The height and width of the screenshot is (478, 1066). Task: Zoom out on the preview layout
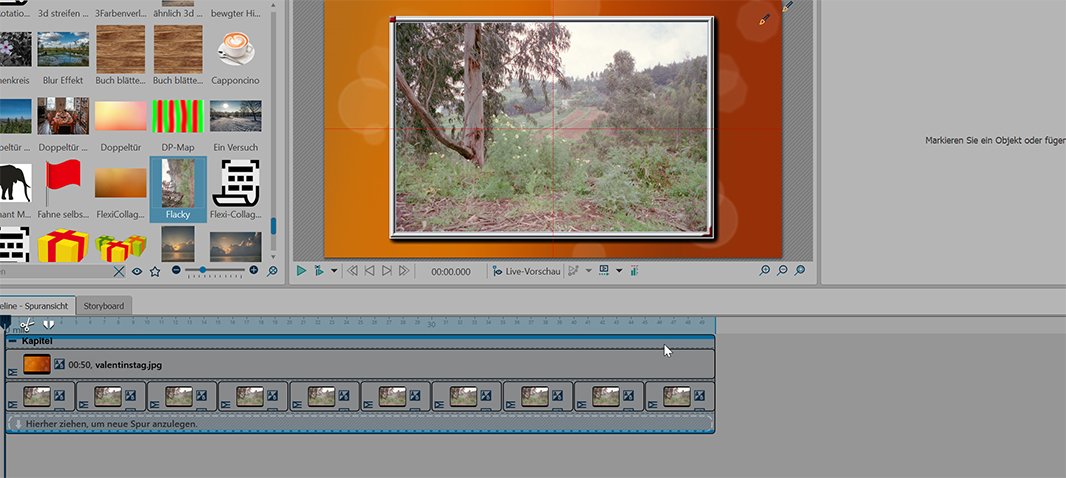tap(782, 271)
